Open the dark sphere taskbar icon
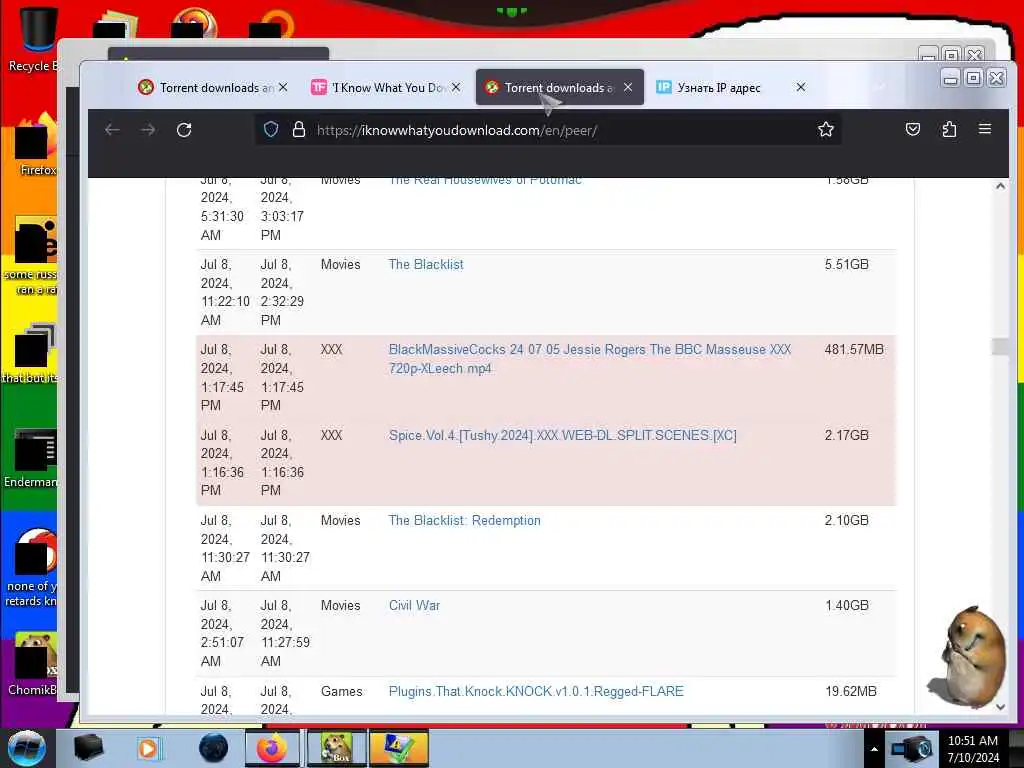 [x=213, y=748]
